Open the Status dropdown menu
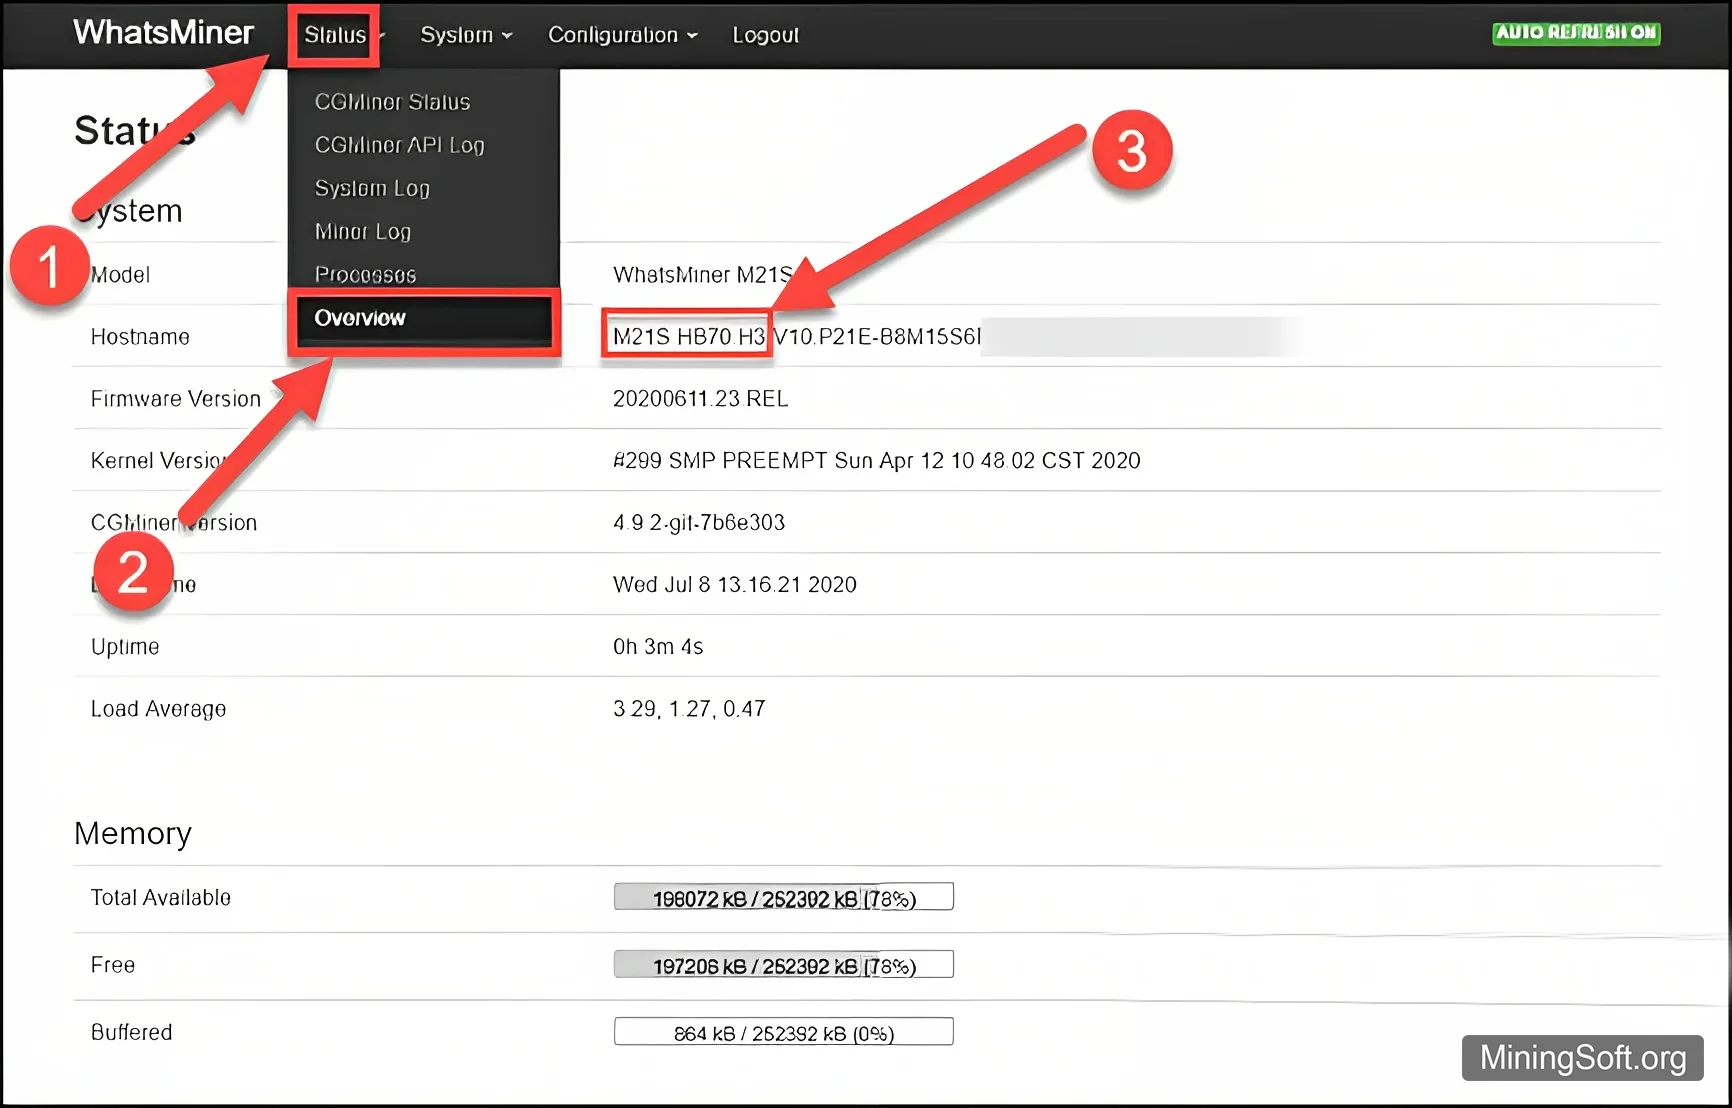 pos(343,35)
